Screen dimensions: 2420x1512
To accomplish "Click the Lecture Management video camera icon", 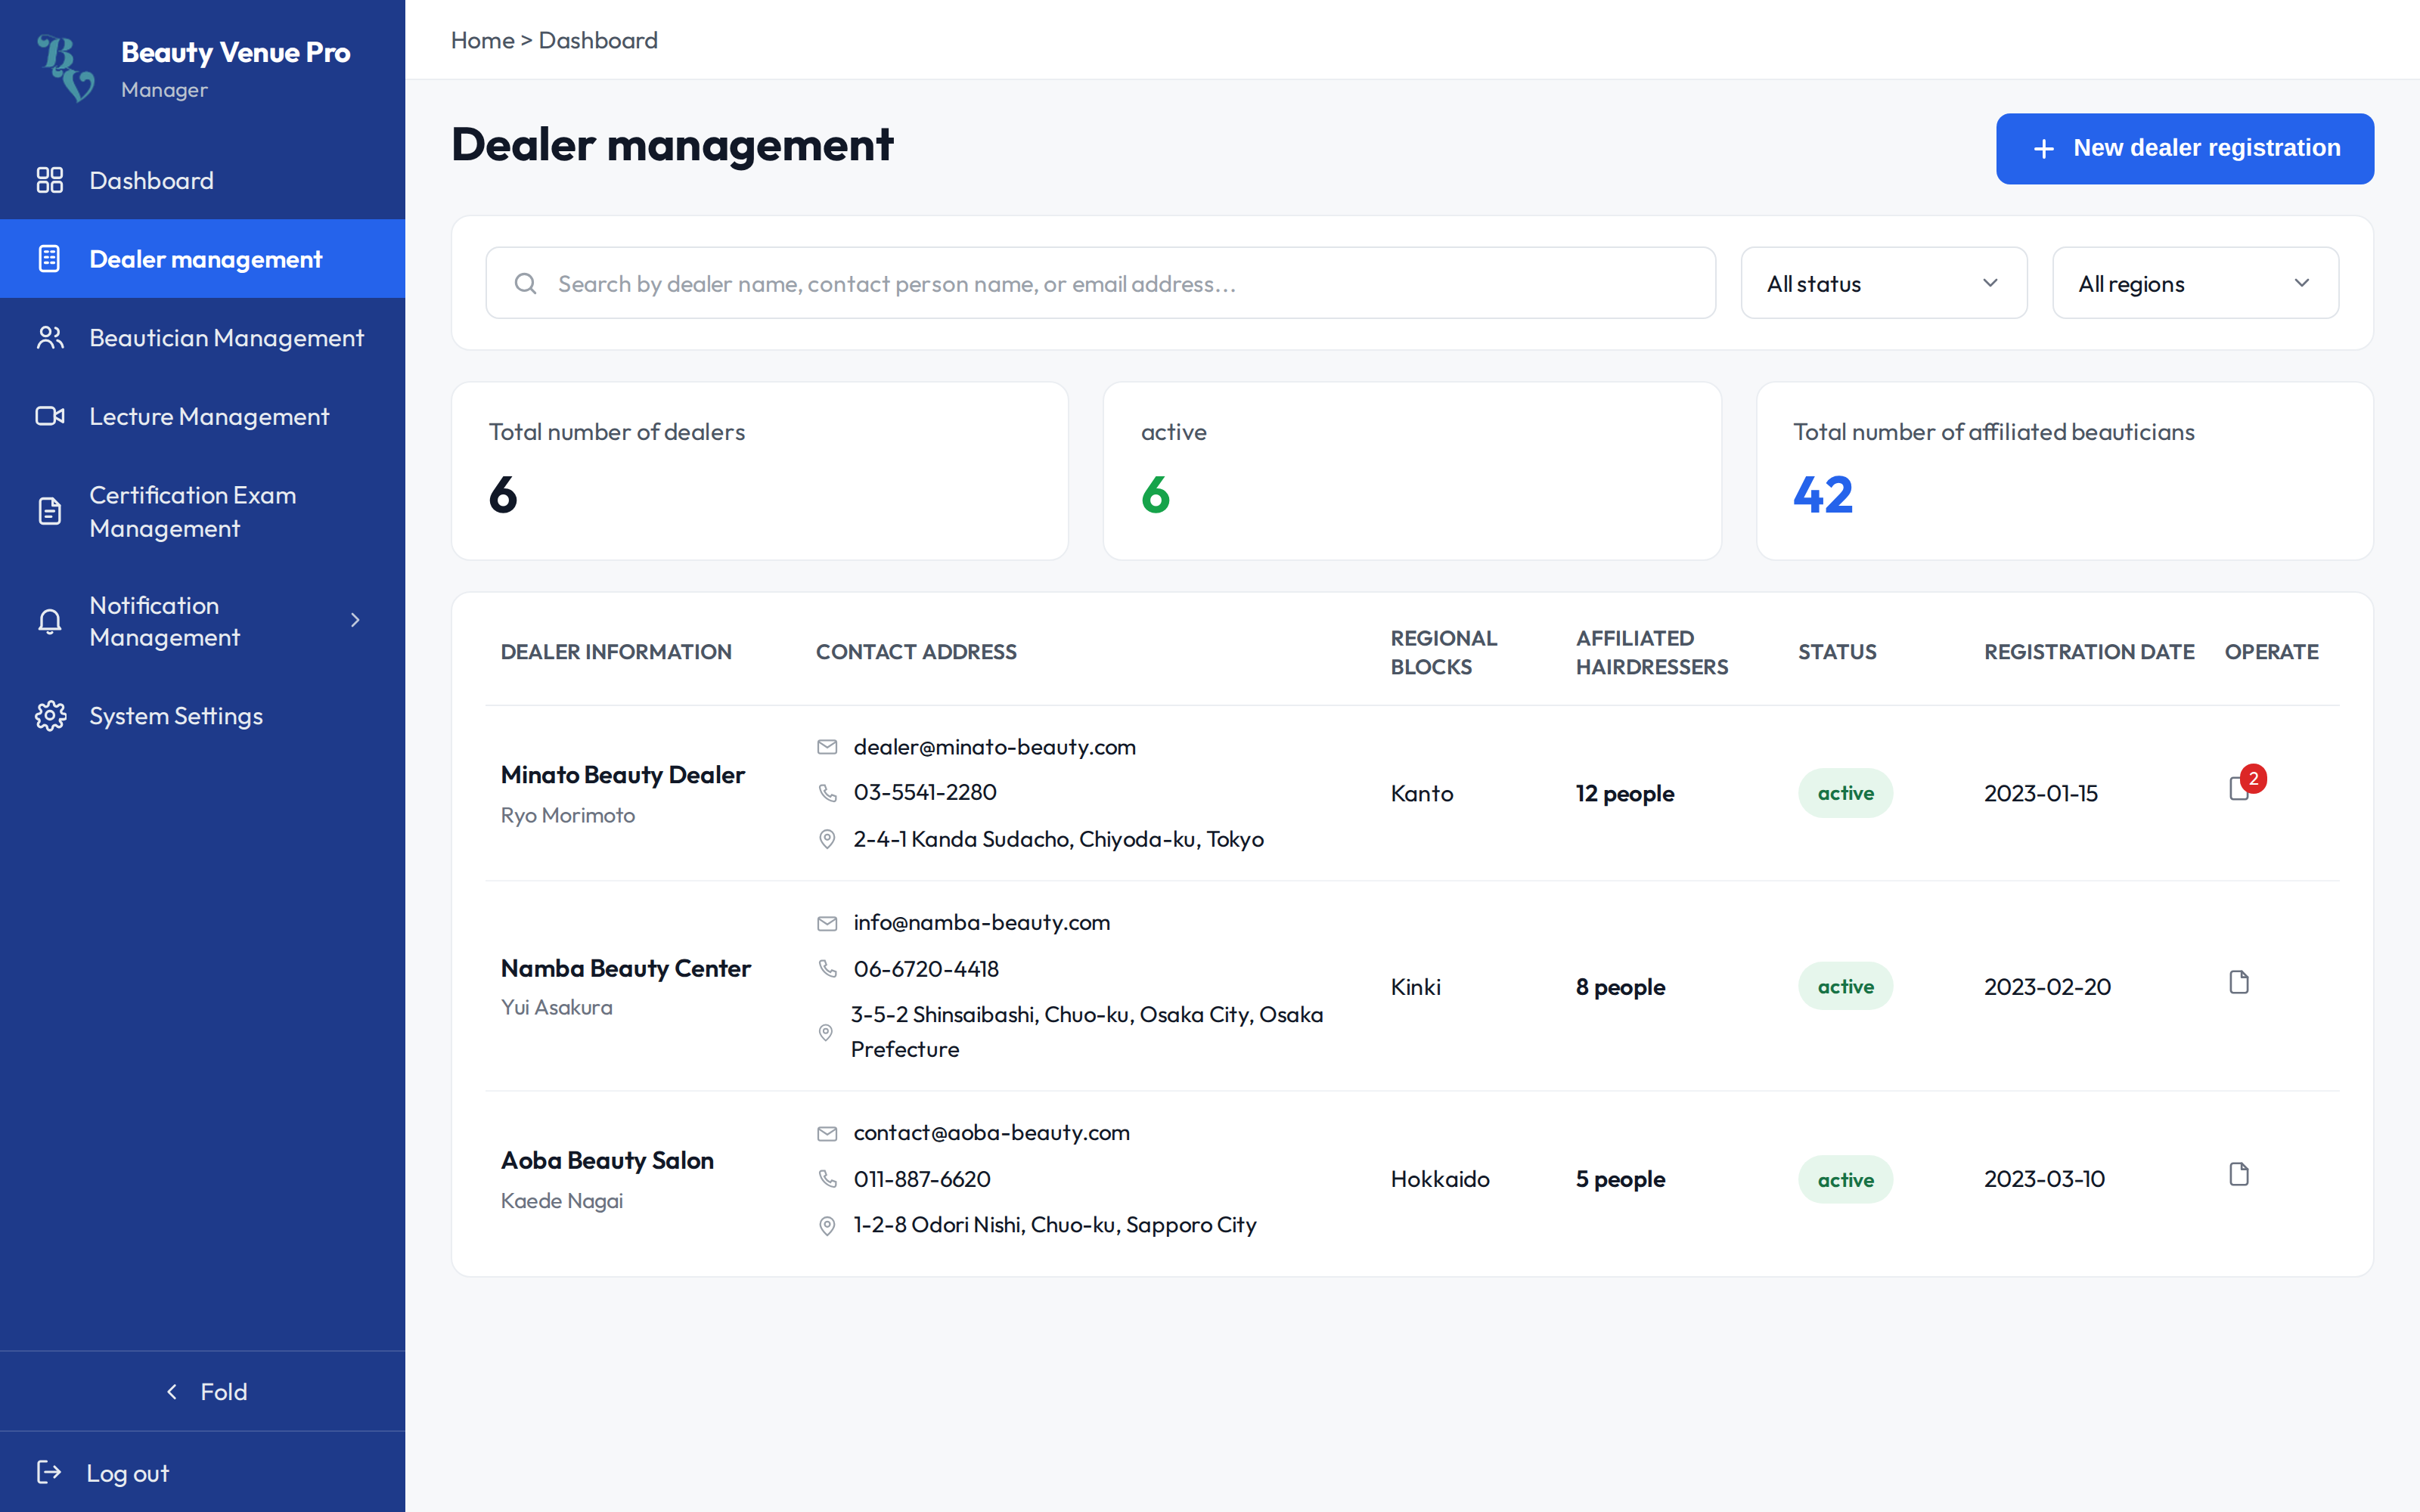I will [x=50, y=416].
